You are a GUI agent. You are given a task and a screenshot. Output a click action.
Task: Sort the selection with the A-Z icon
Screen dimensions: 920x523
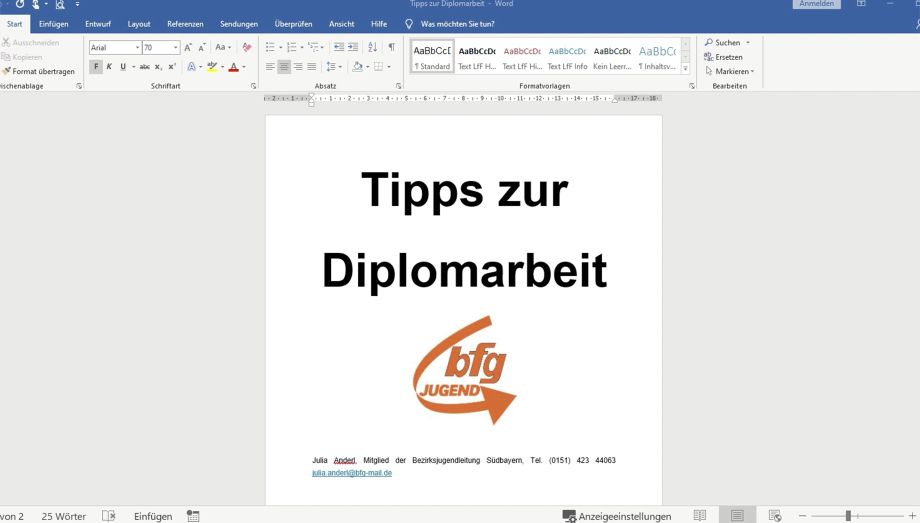[373, 47]
